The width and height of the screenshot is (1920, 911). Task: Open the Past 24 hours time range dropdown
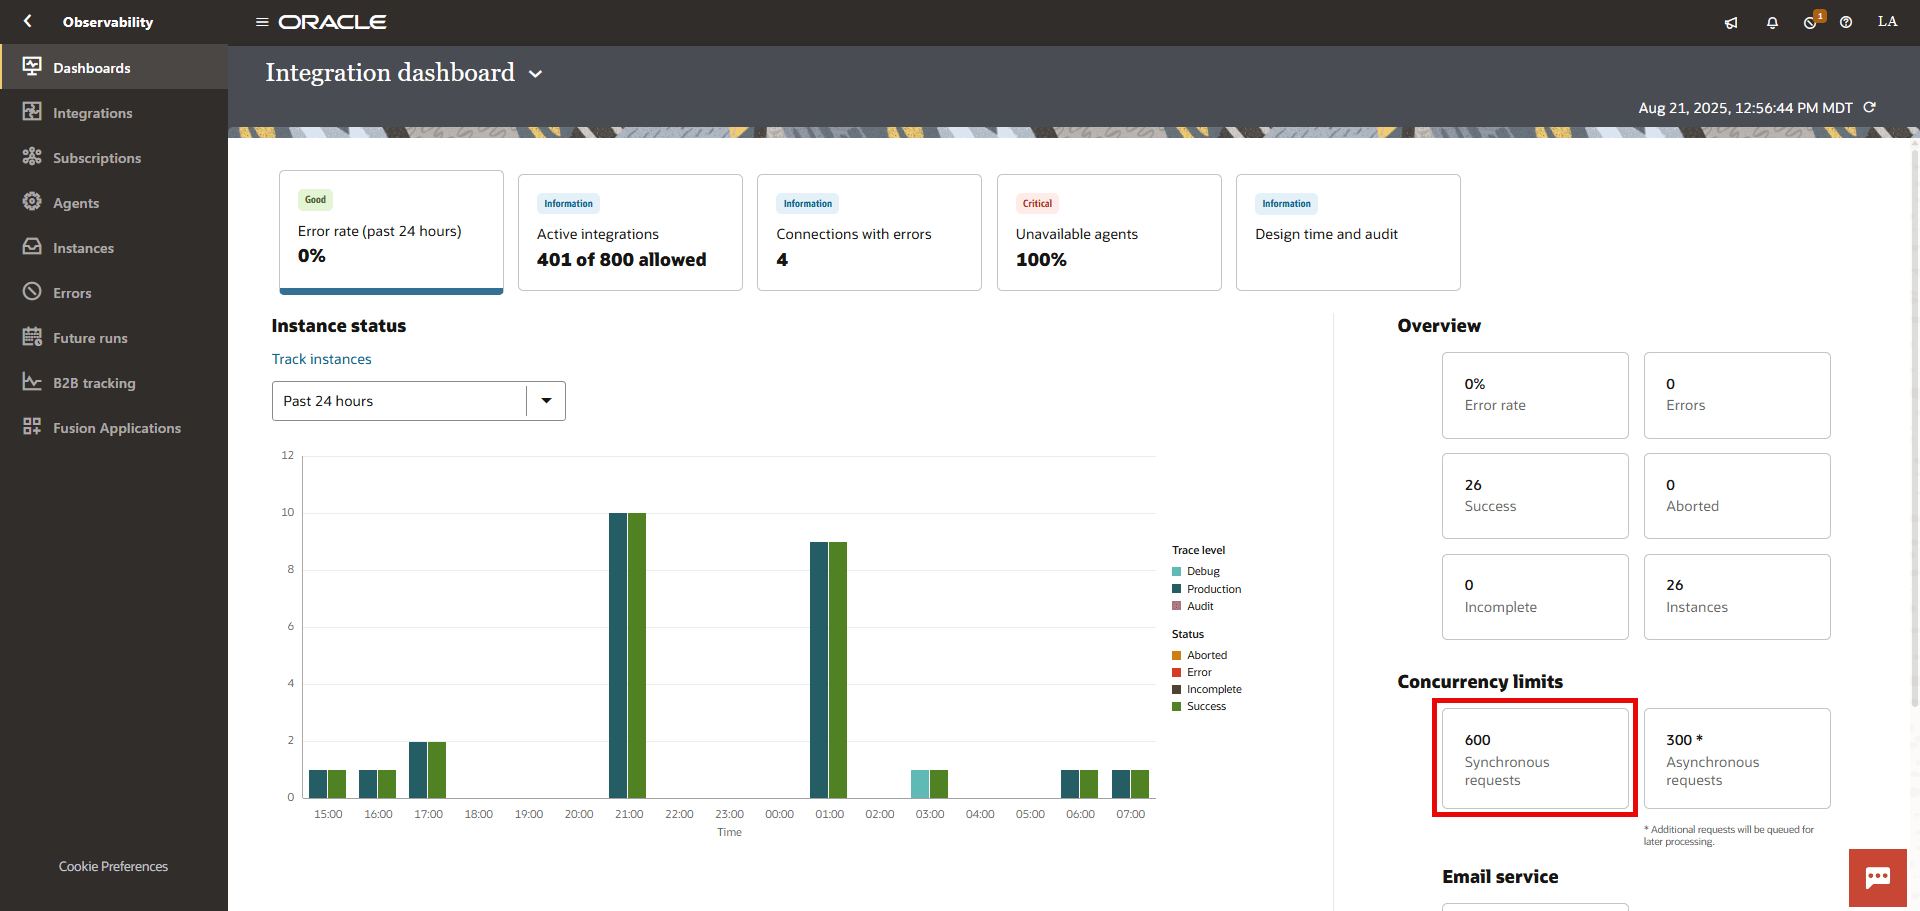click(545, 400)
